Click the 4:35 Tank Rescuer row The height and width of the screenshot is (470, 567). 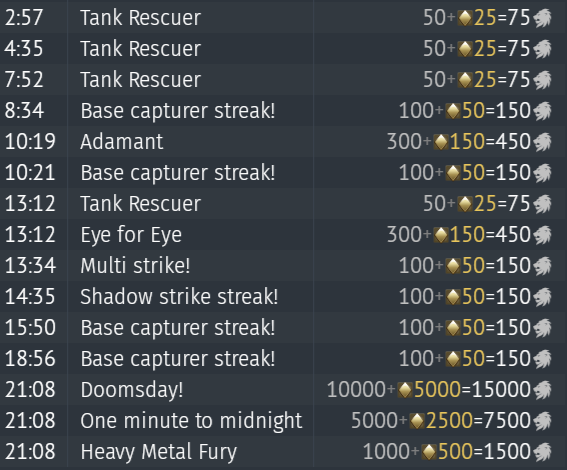tap(284, 49)
